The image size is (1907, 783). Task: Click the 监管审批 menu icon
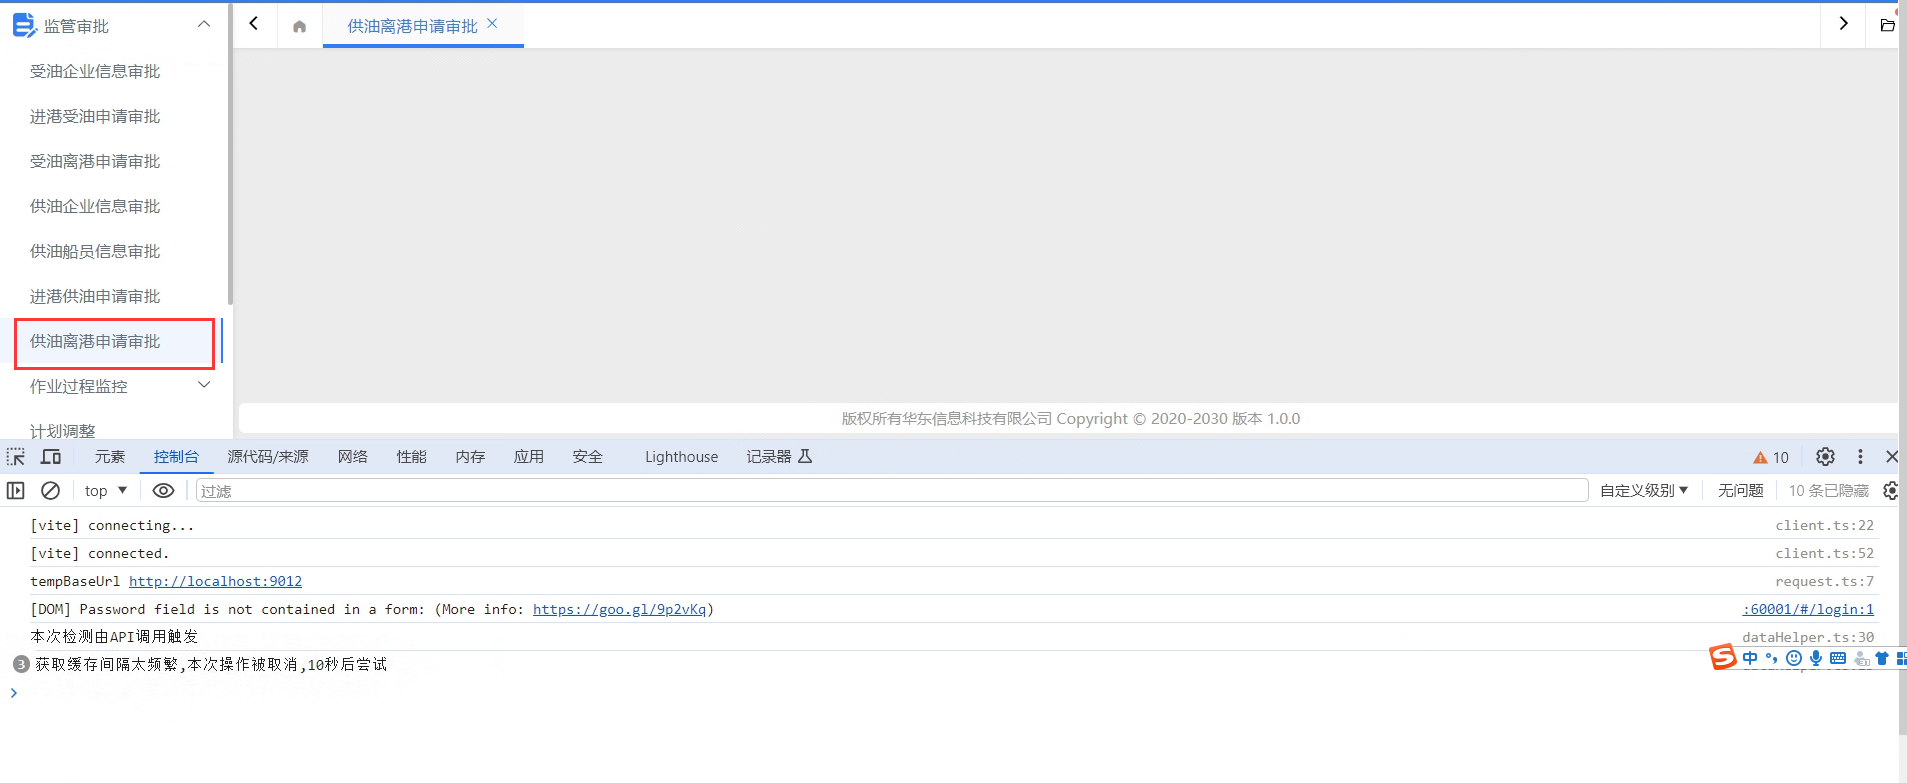[x=24, y=26]
